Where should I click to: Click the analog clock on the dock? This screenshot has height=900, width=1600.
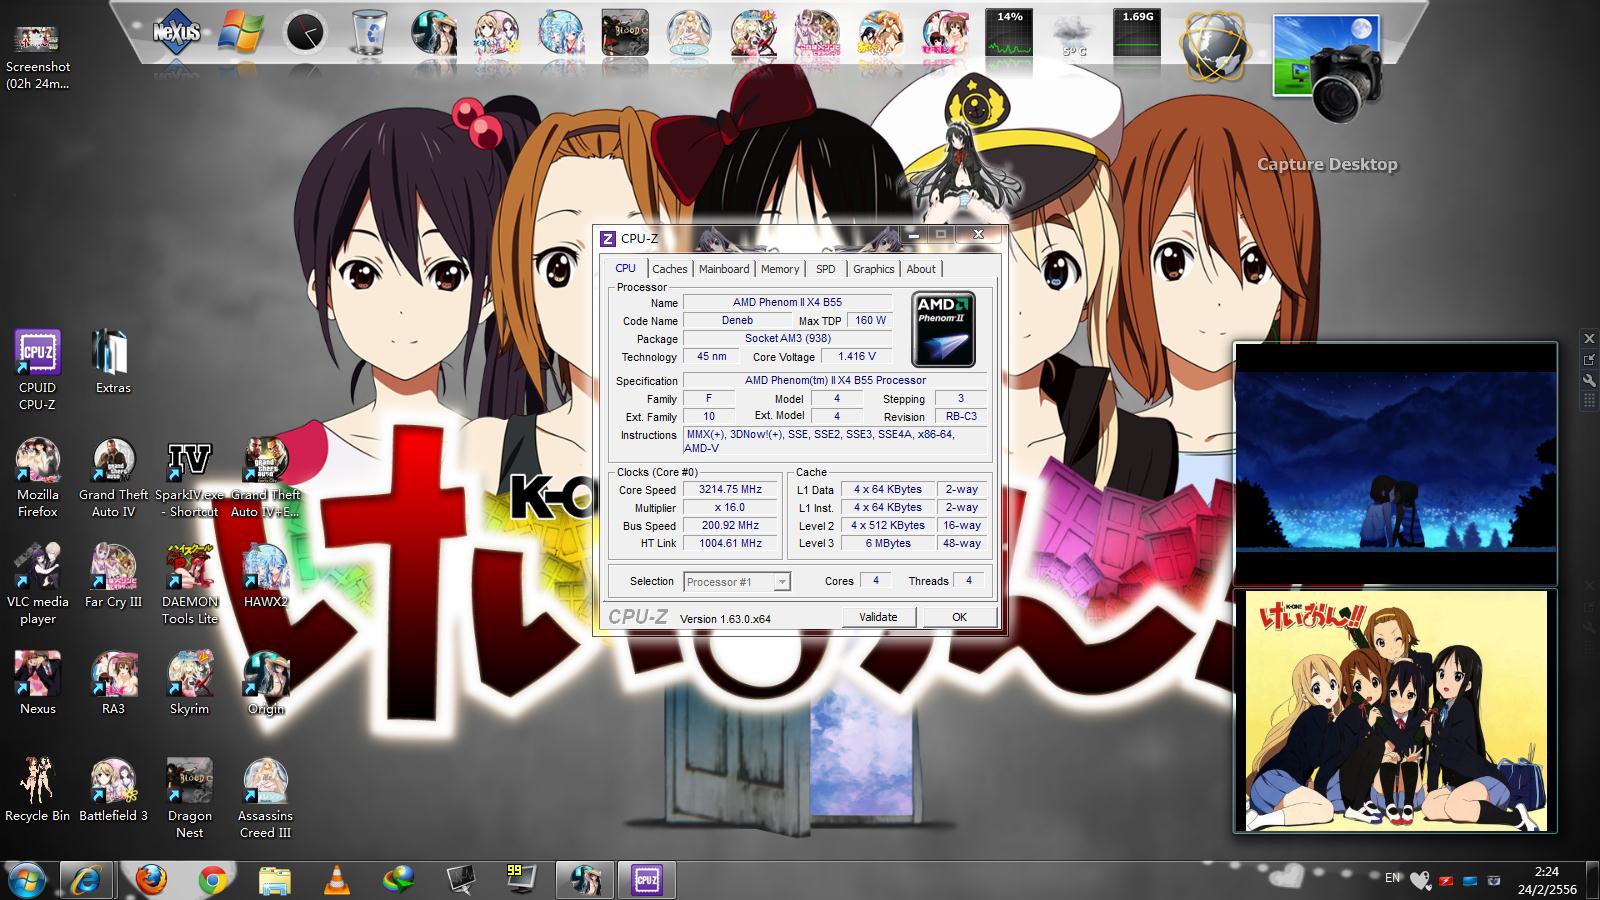tap(306, 33)
